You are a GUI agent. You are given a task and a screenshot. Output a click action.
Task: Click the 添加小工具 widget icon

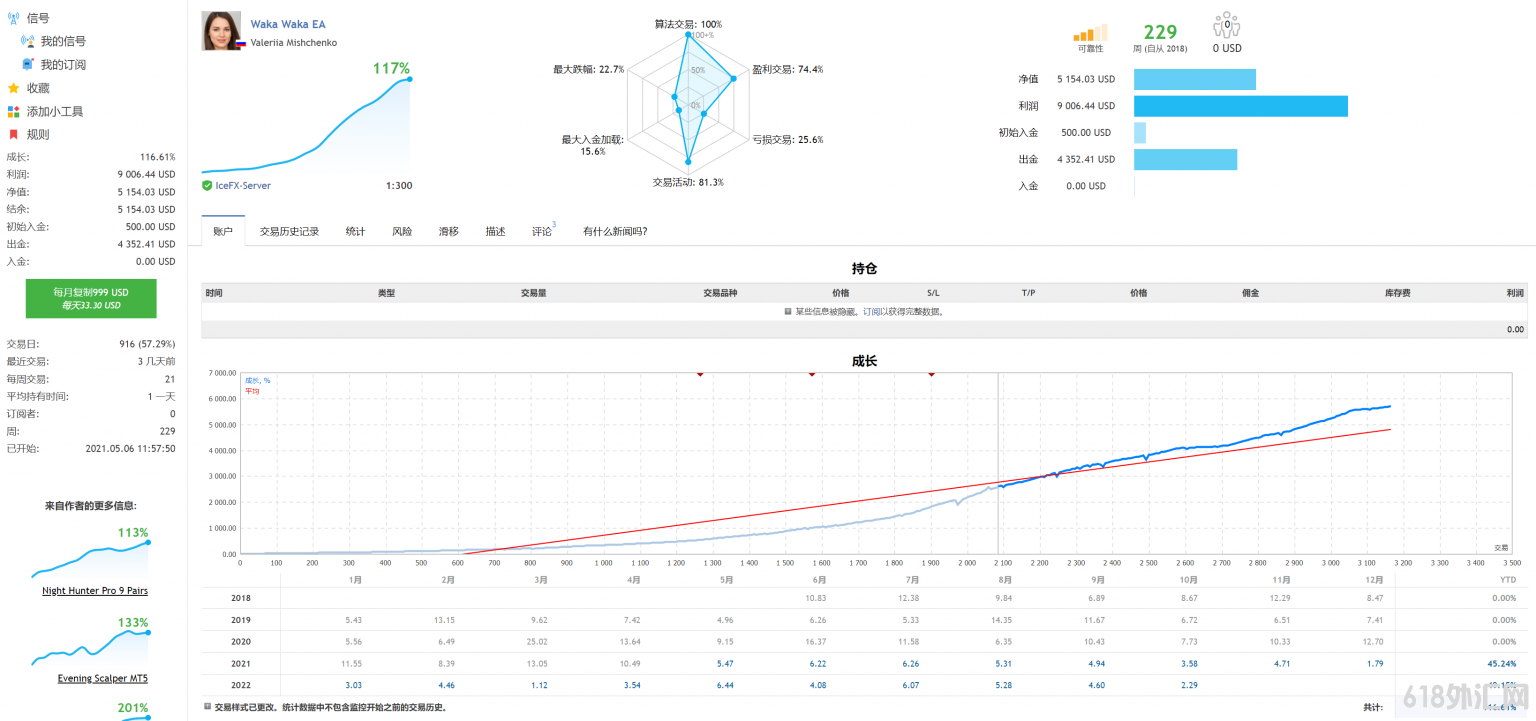point(13,111)
